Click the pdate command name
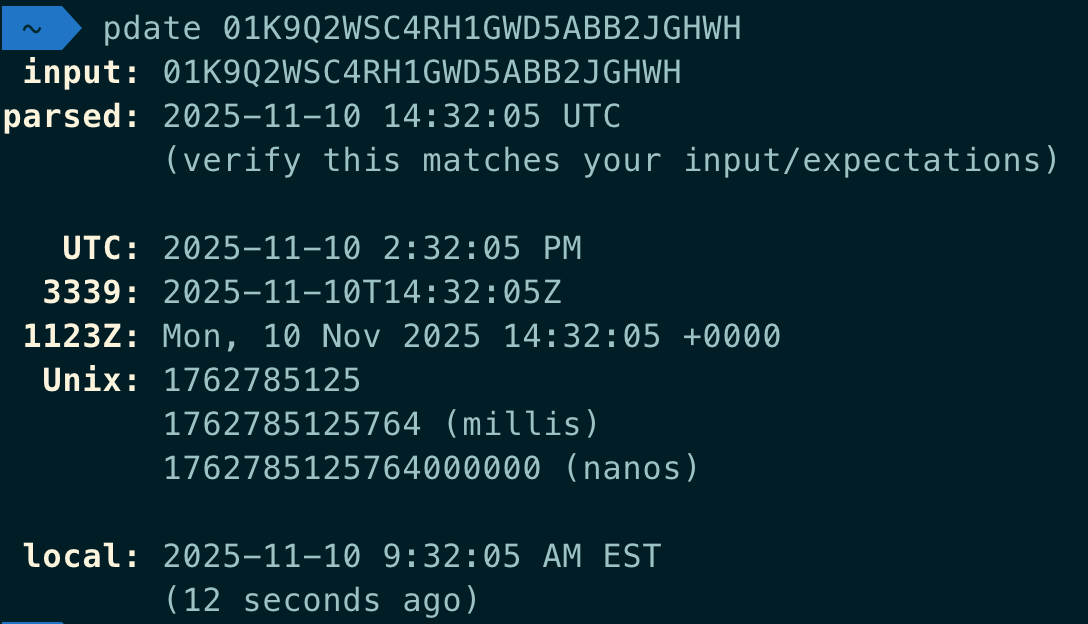1088x624 pixels. click(x=152, y=29)
